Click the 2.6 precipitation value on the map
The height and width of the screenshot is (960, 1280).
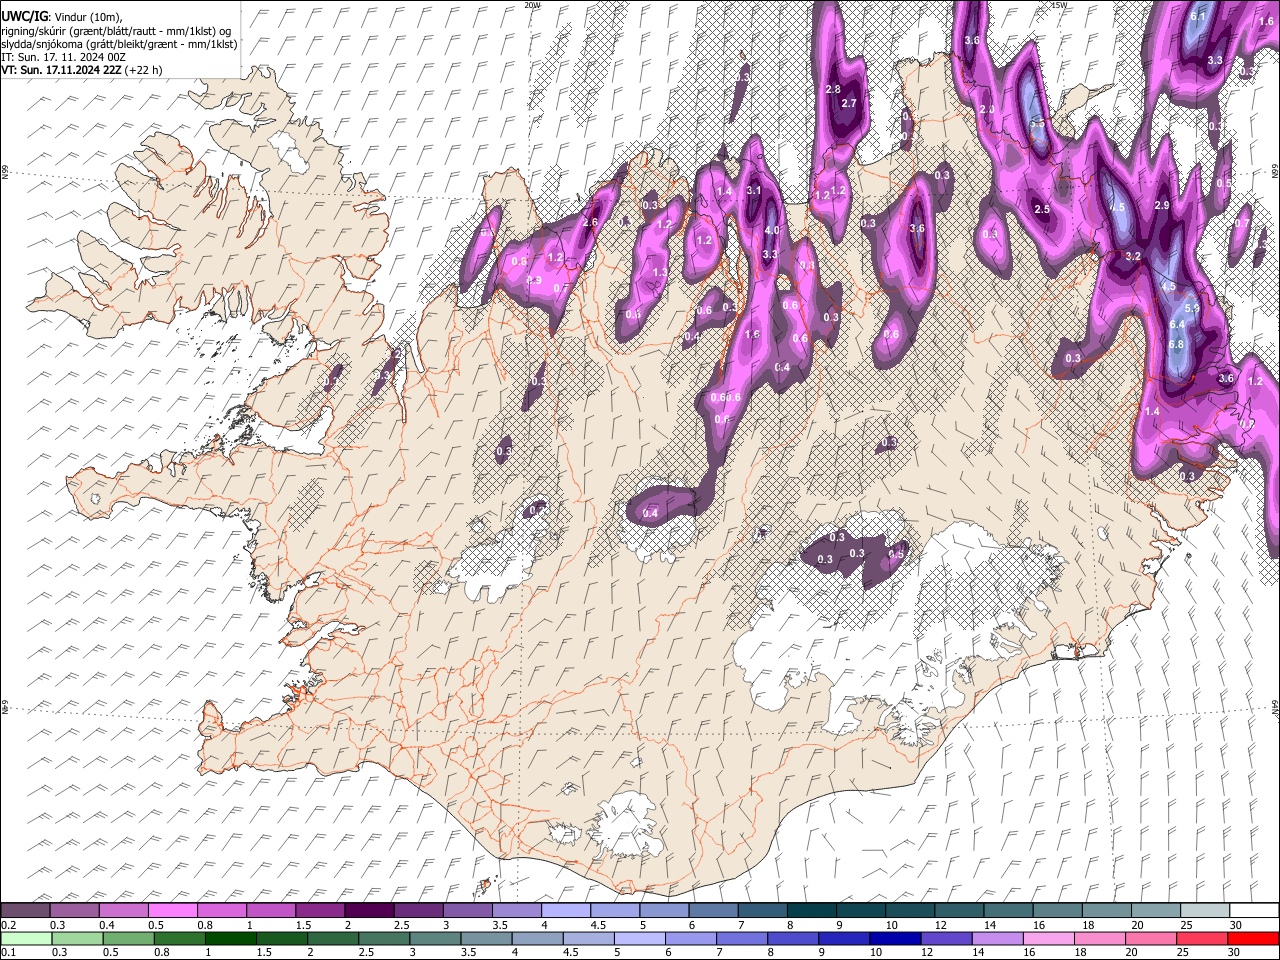590,223
